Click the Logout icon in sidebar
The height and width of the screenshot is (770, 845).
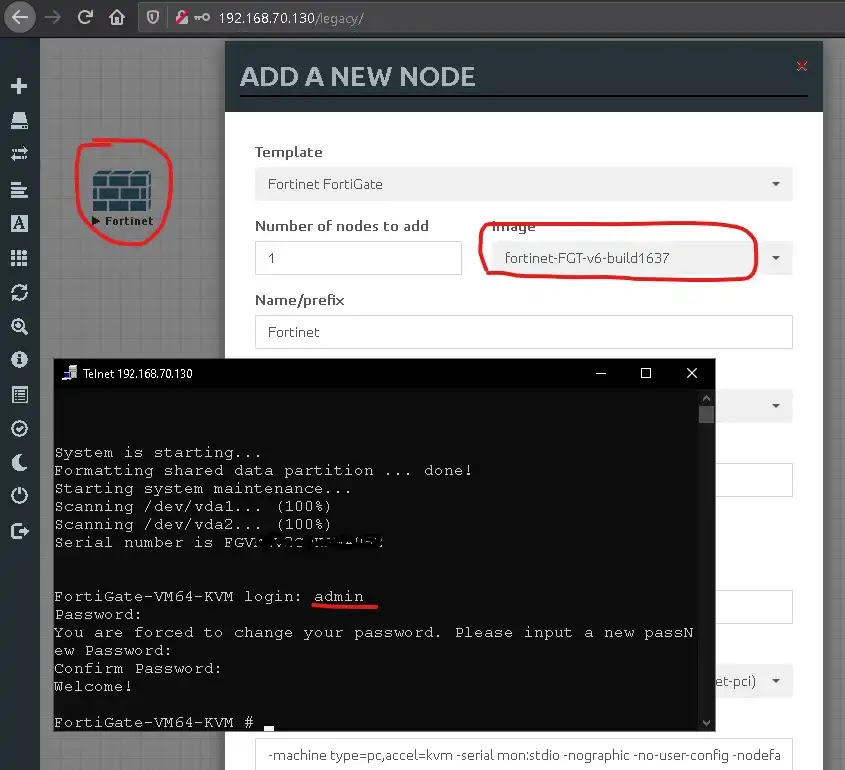click(x=19, y=531)
